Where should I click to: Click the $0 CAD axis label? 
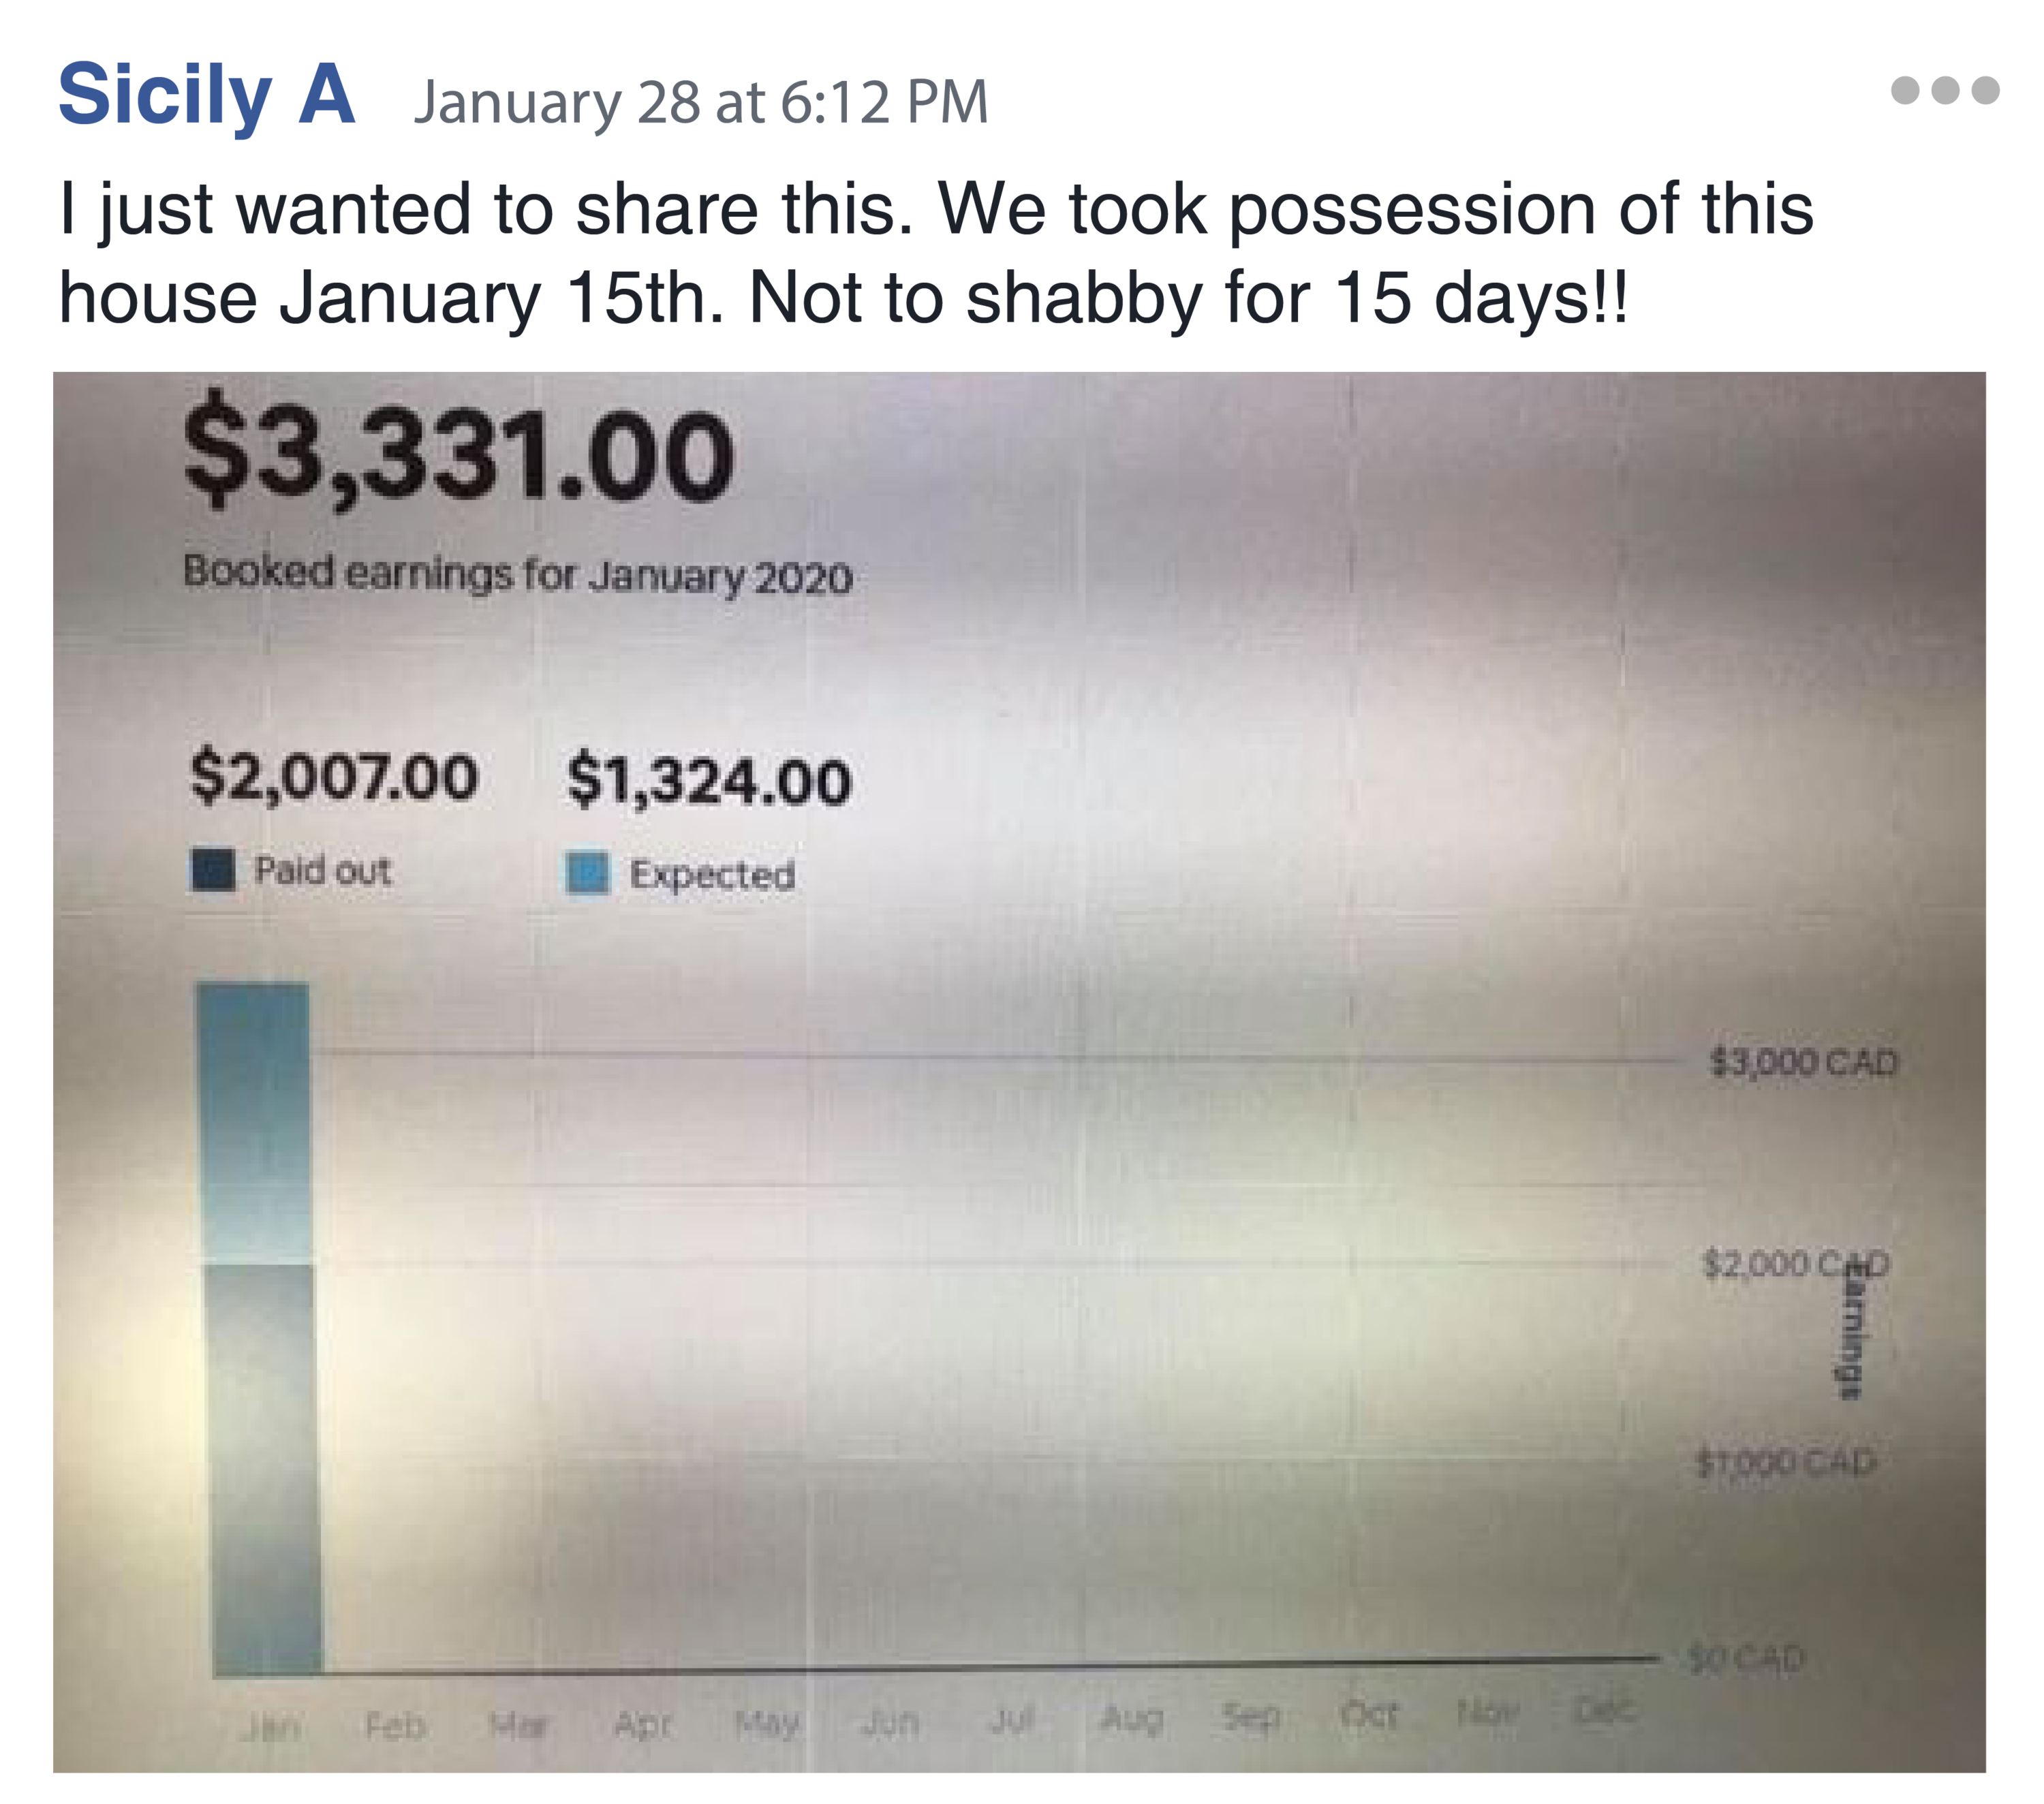1745,1659
